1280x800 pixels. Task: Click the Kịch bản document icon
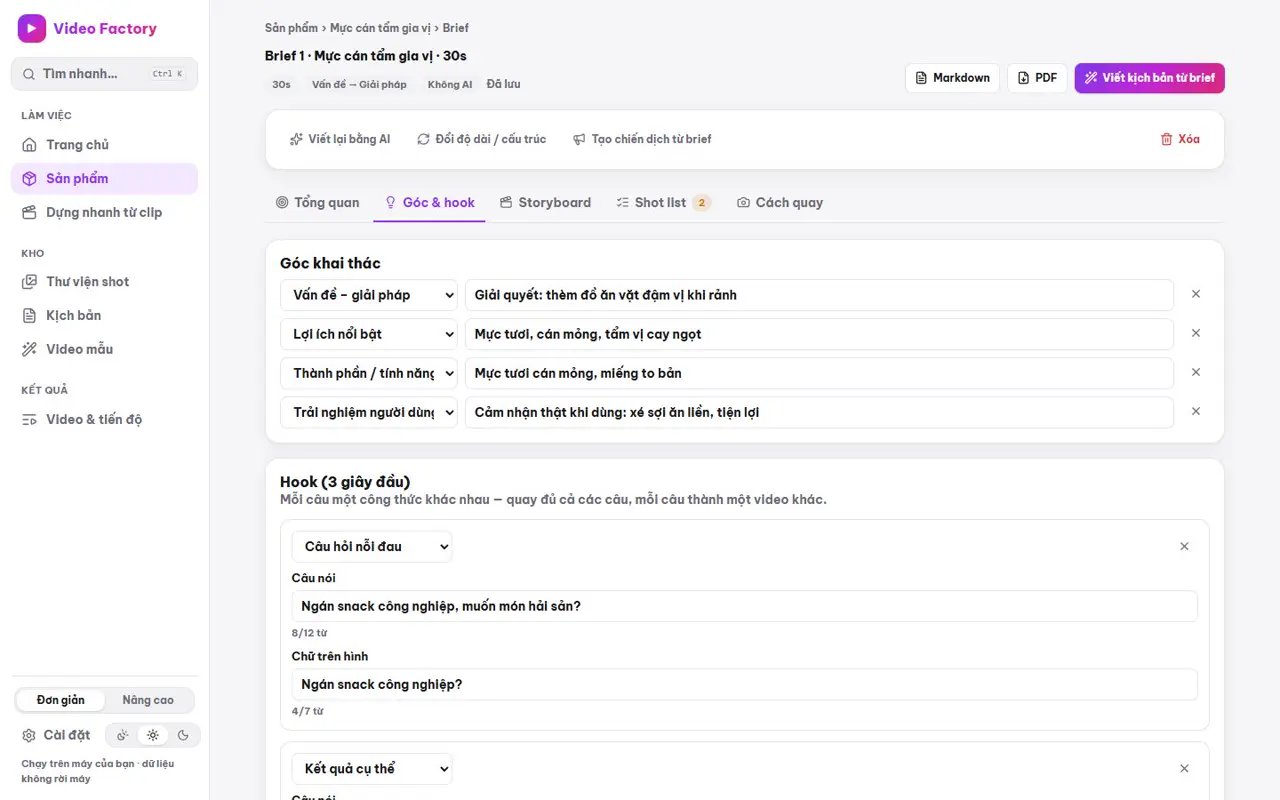(30, 316)
